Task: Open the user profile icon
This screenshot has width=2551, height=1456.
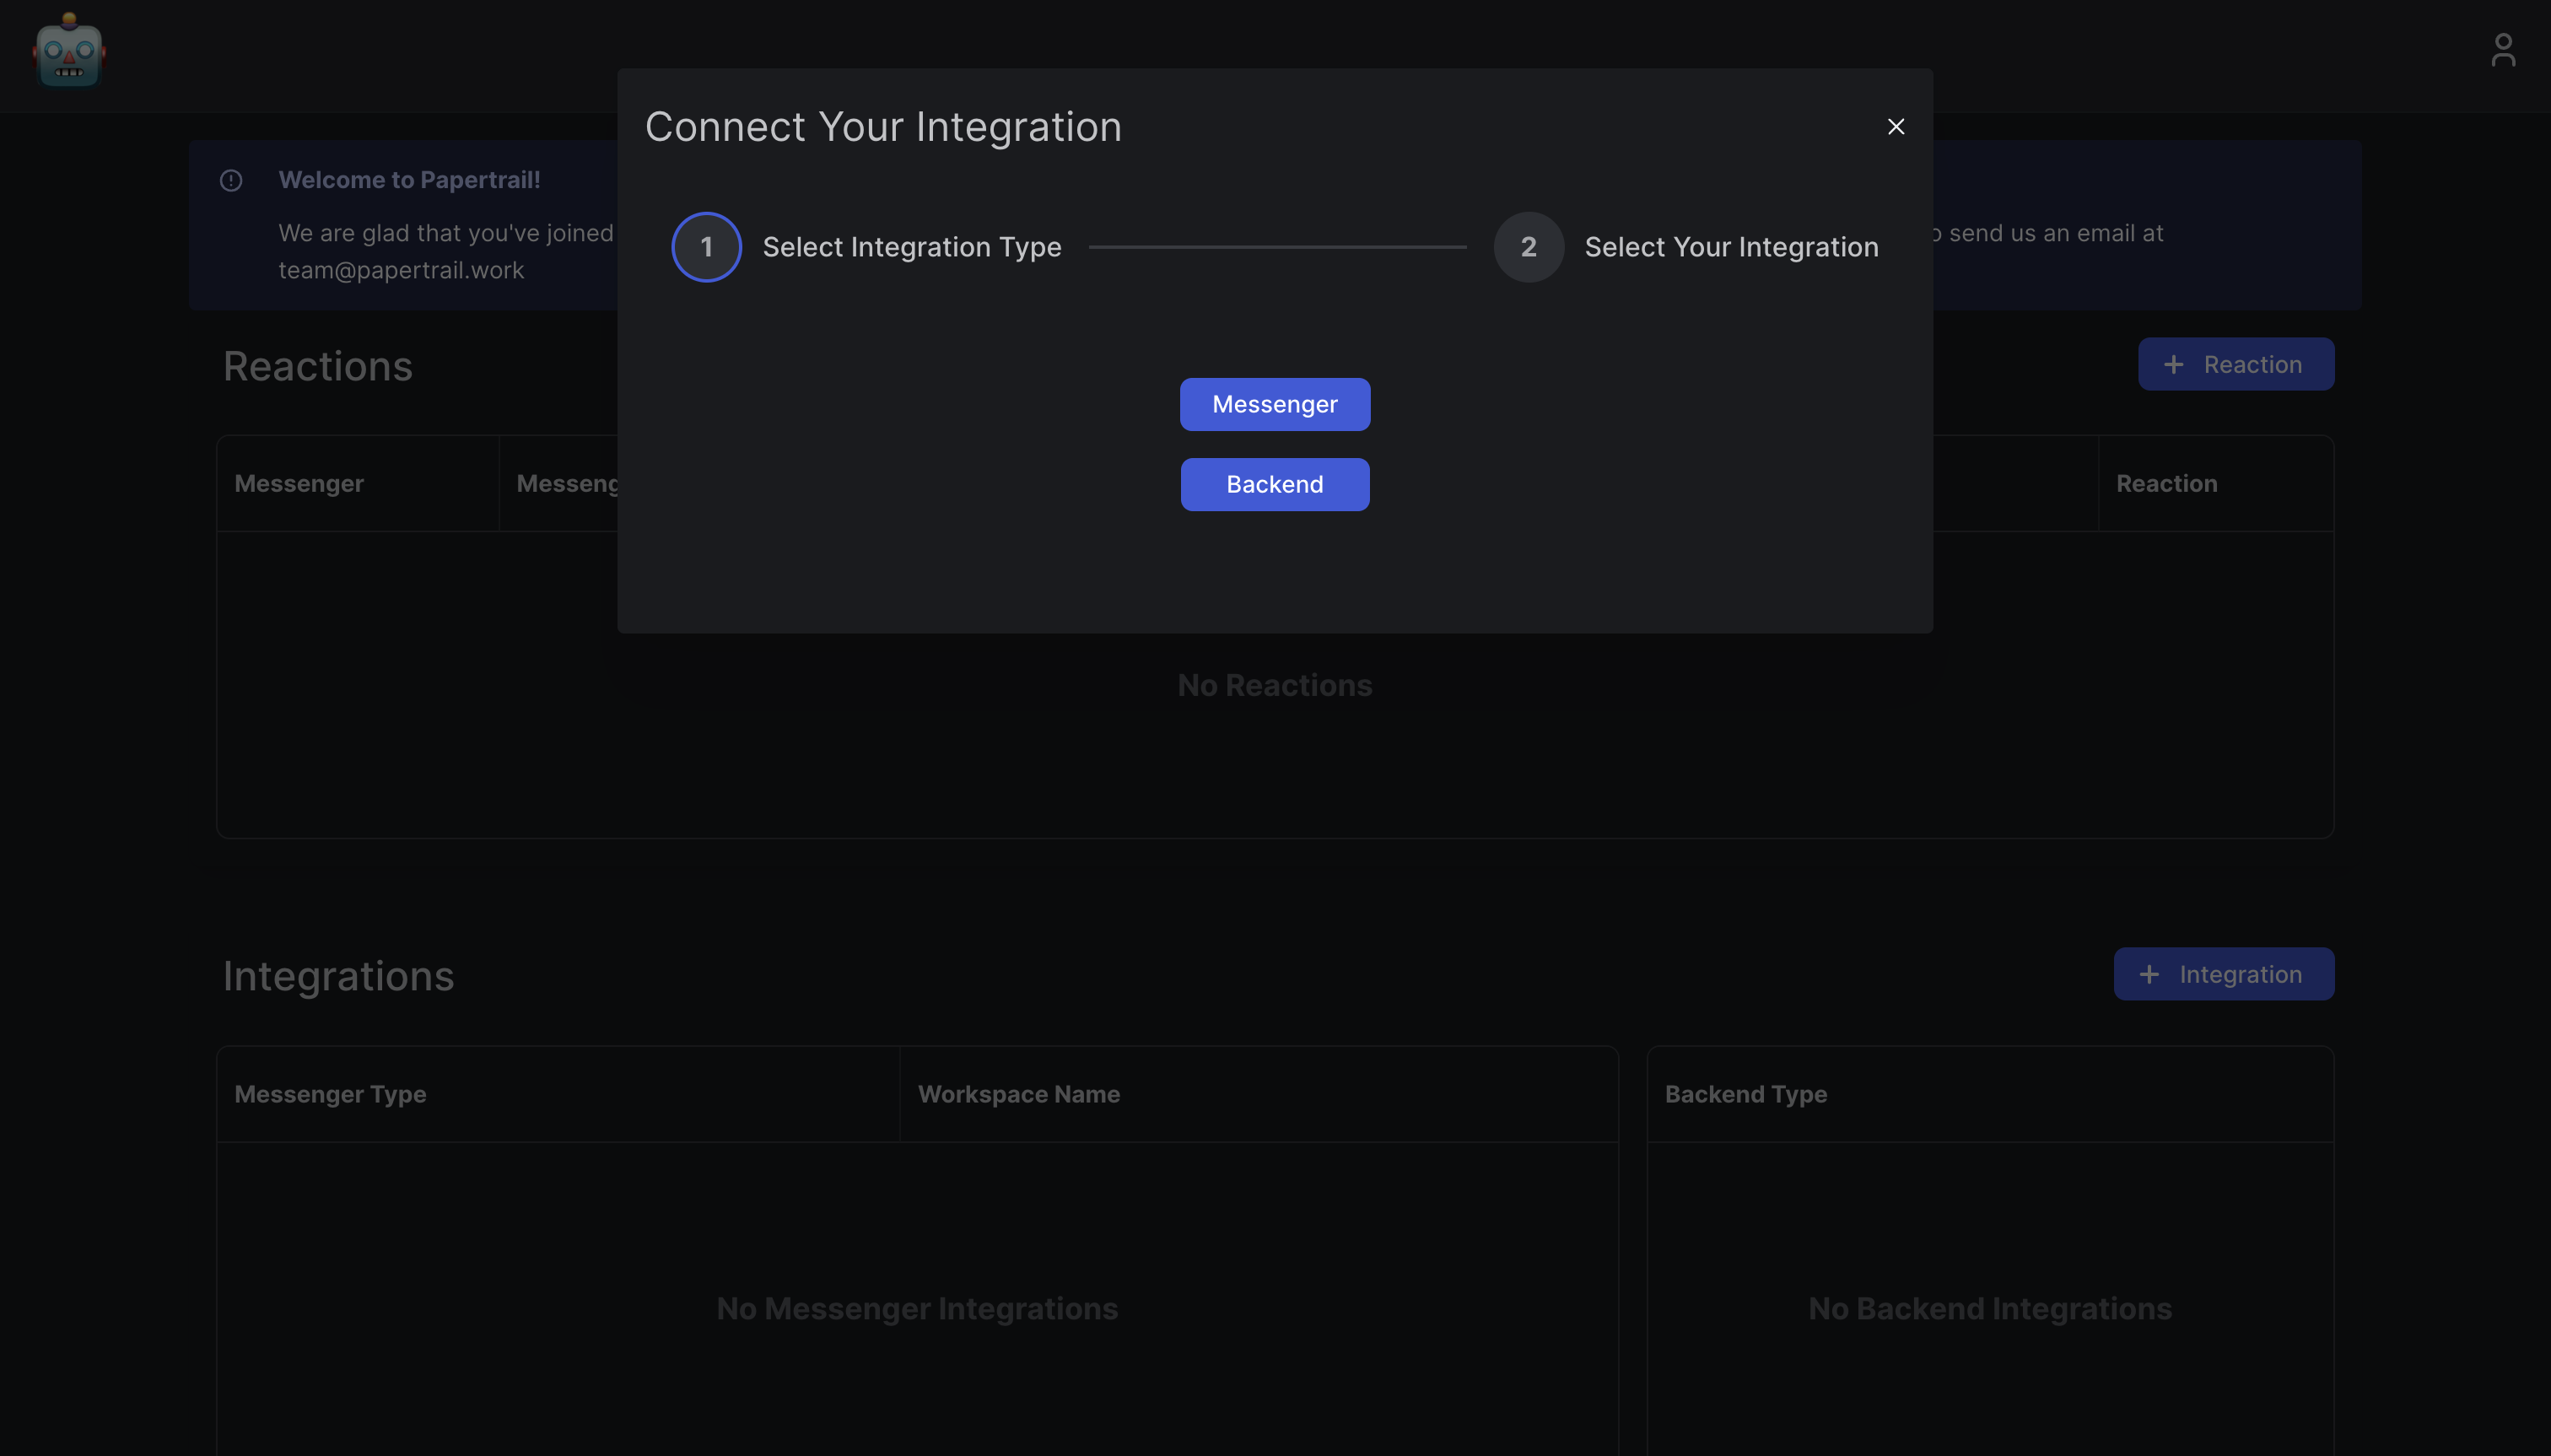Action: click(x=2502, y=51)
